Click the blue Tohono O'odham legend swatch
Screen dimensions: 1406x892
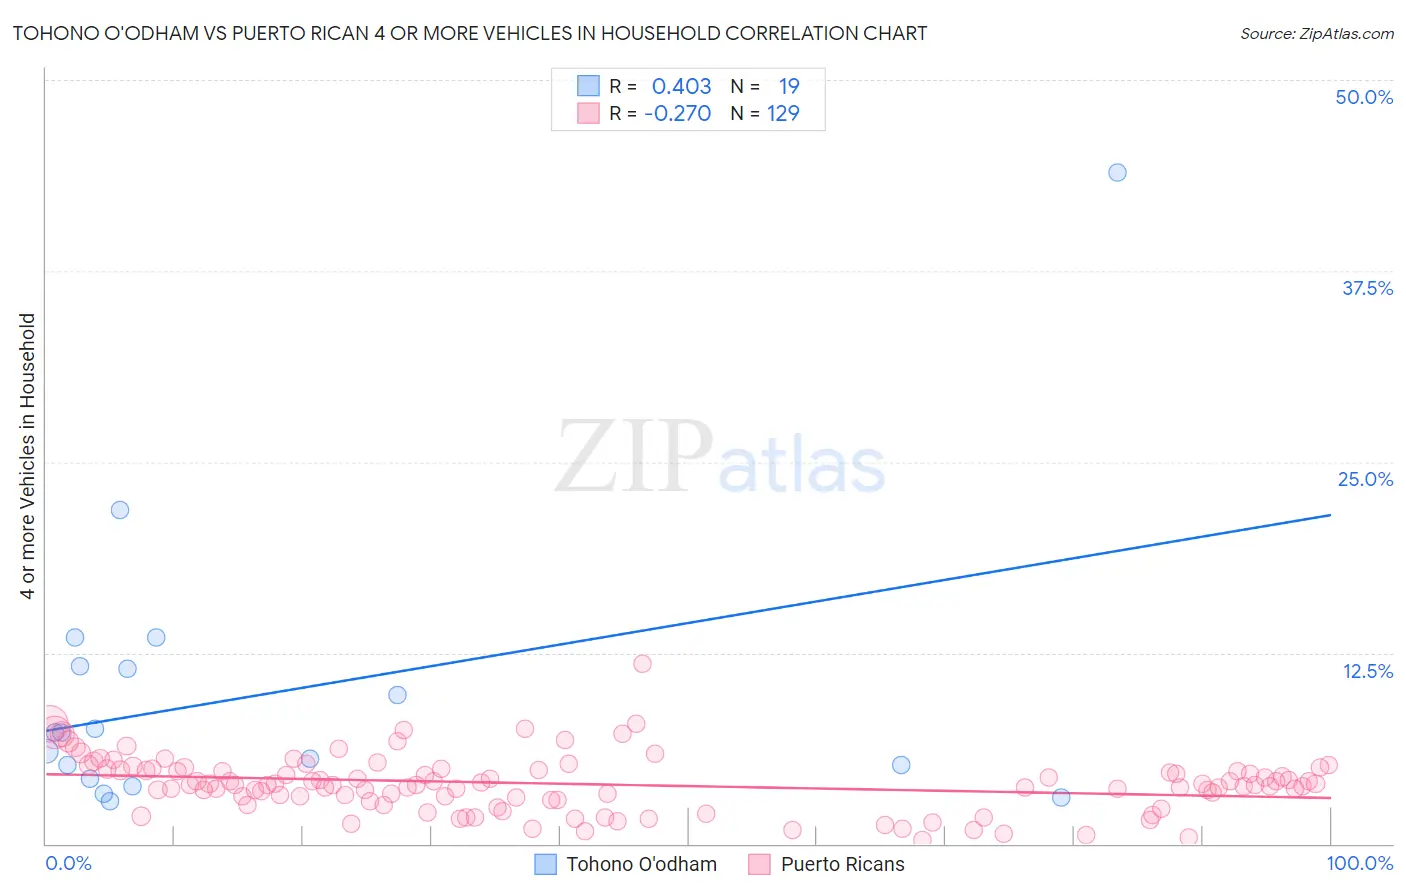[545, 864]
